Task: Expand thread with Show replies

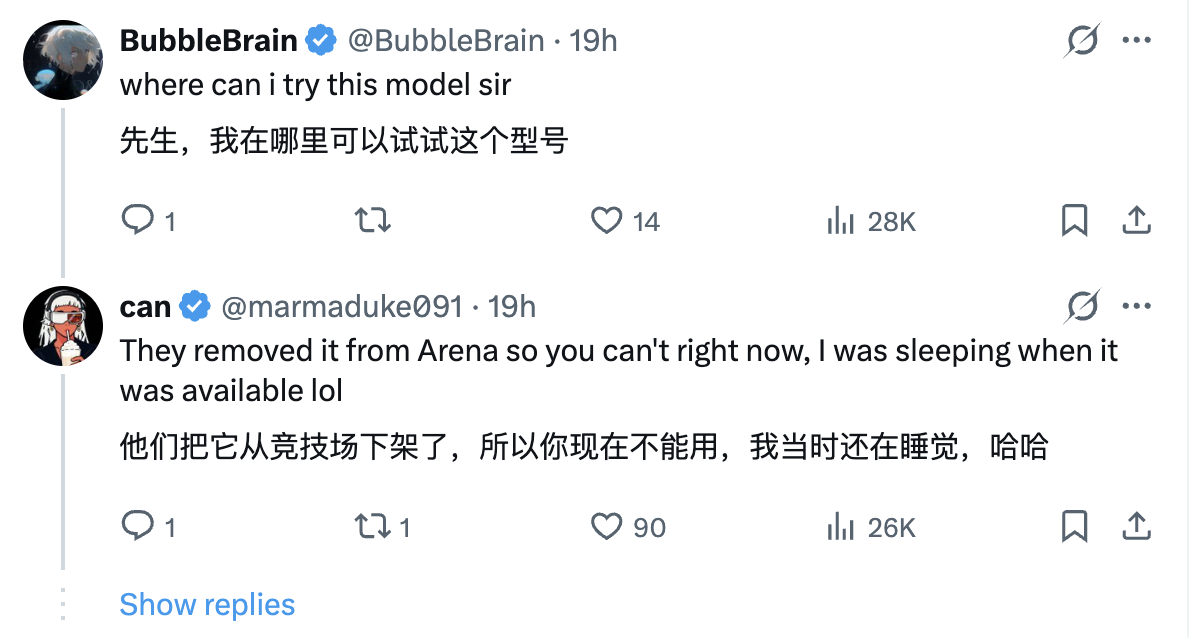Action: [207, 604]
